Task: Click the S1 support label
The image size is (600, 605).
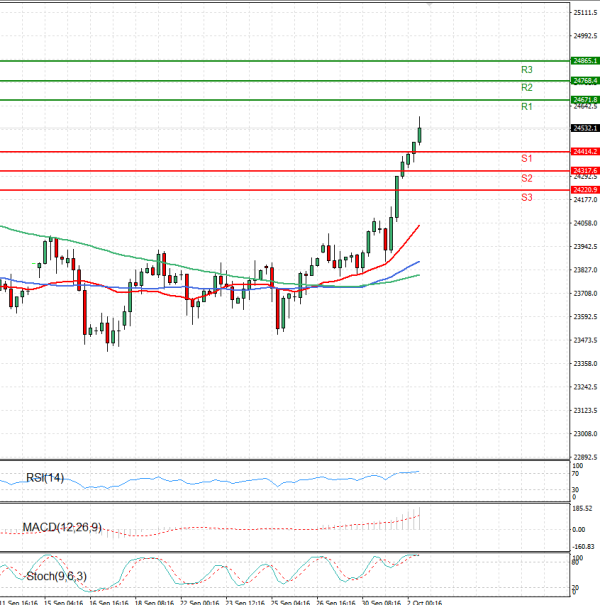Action: click(526, 159)
